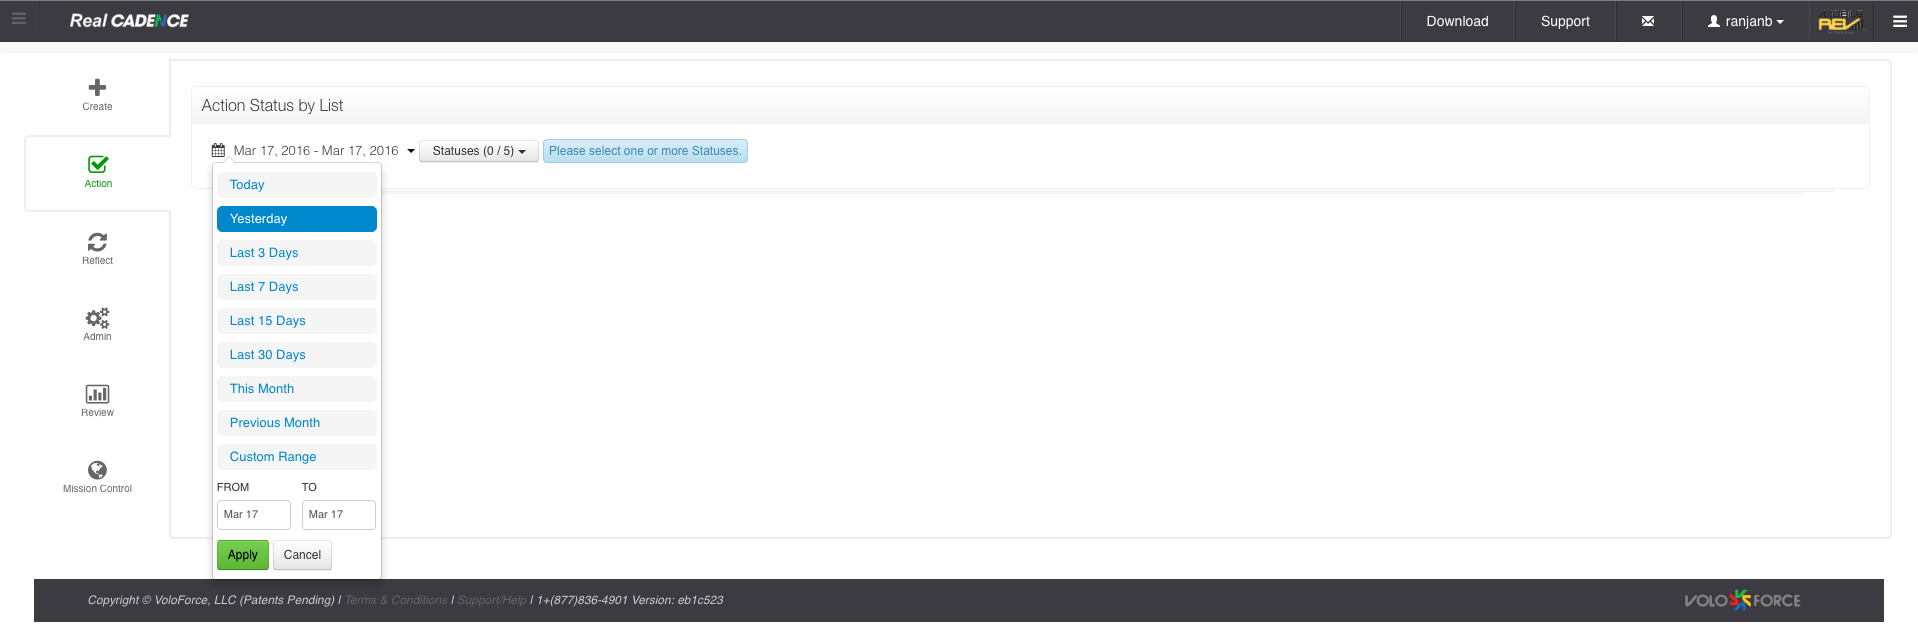Open the Admin gears icon

[x=97, y=319]
